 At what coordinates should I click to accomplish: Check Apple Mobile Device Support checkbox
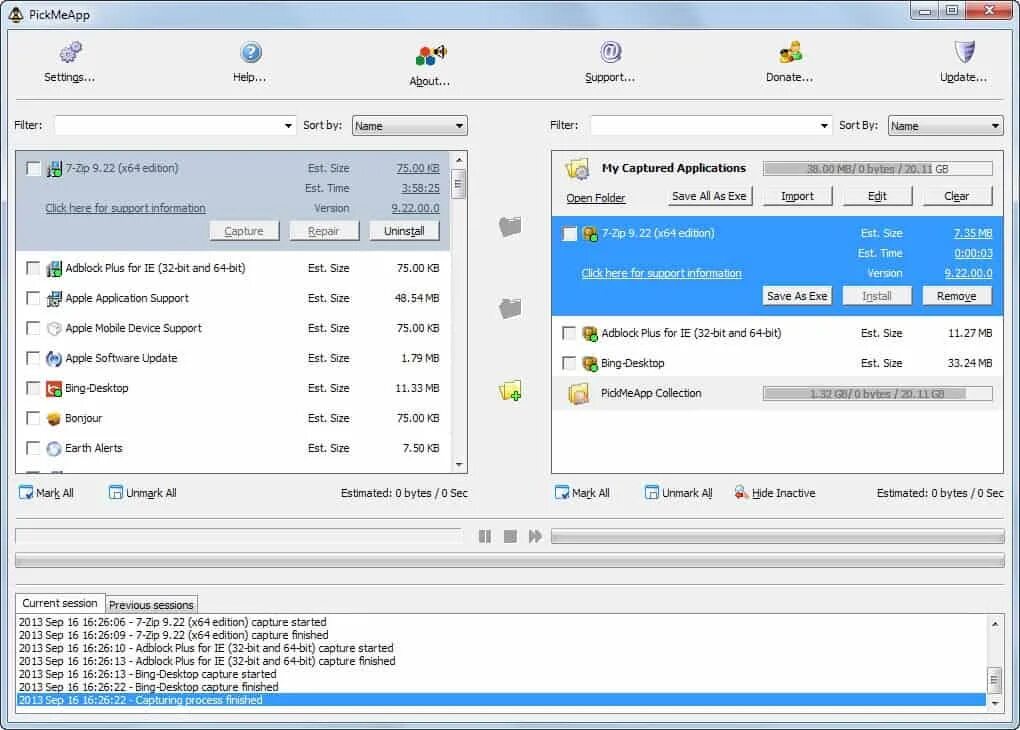pos(33,328)
